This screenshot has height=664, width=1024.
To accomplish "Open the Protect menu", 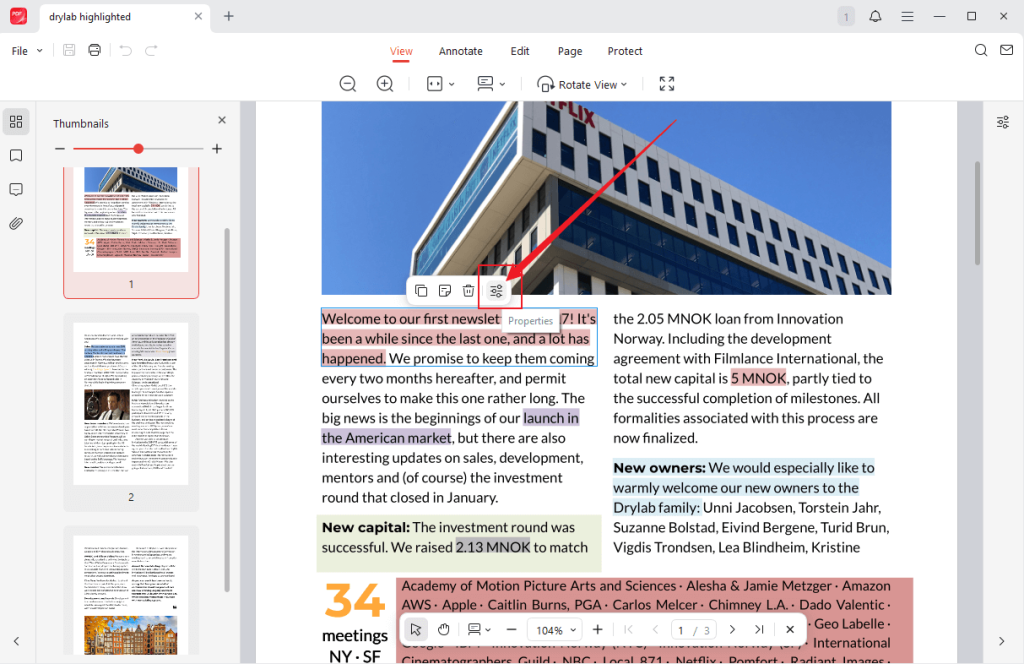I will pyautogui.click(x=624, y=51).
